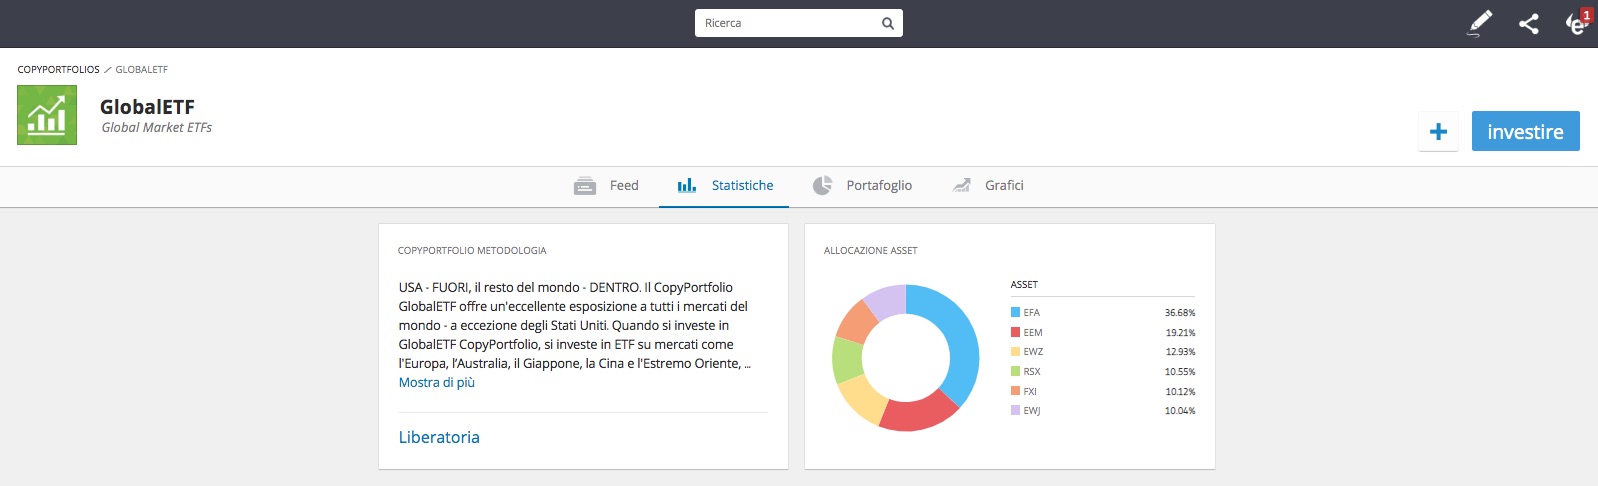This screenshot has height=486, width=1598.
Task: Expand description with Mostra di più
Action: [436, 383]
